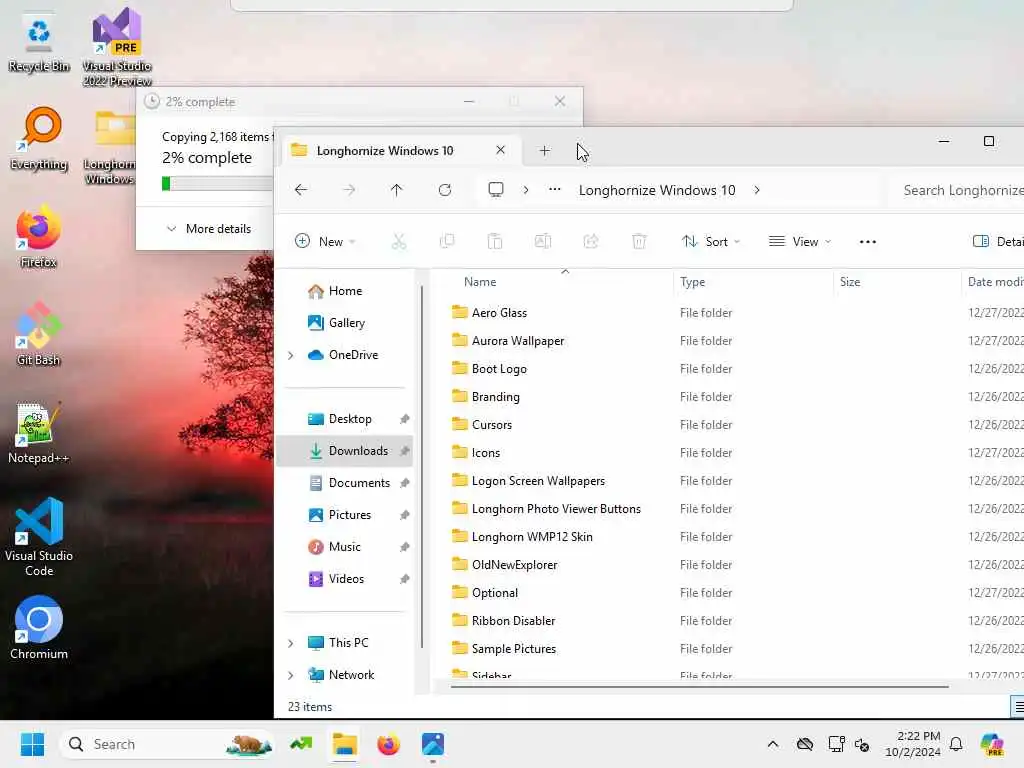
Task: Click chevron after Longhornize Windows 10 breadcrumb
Action: [757, 190]
